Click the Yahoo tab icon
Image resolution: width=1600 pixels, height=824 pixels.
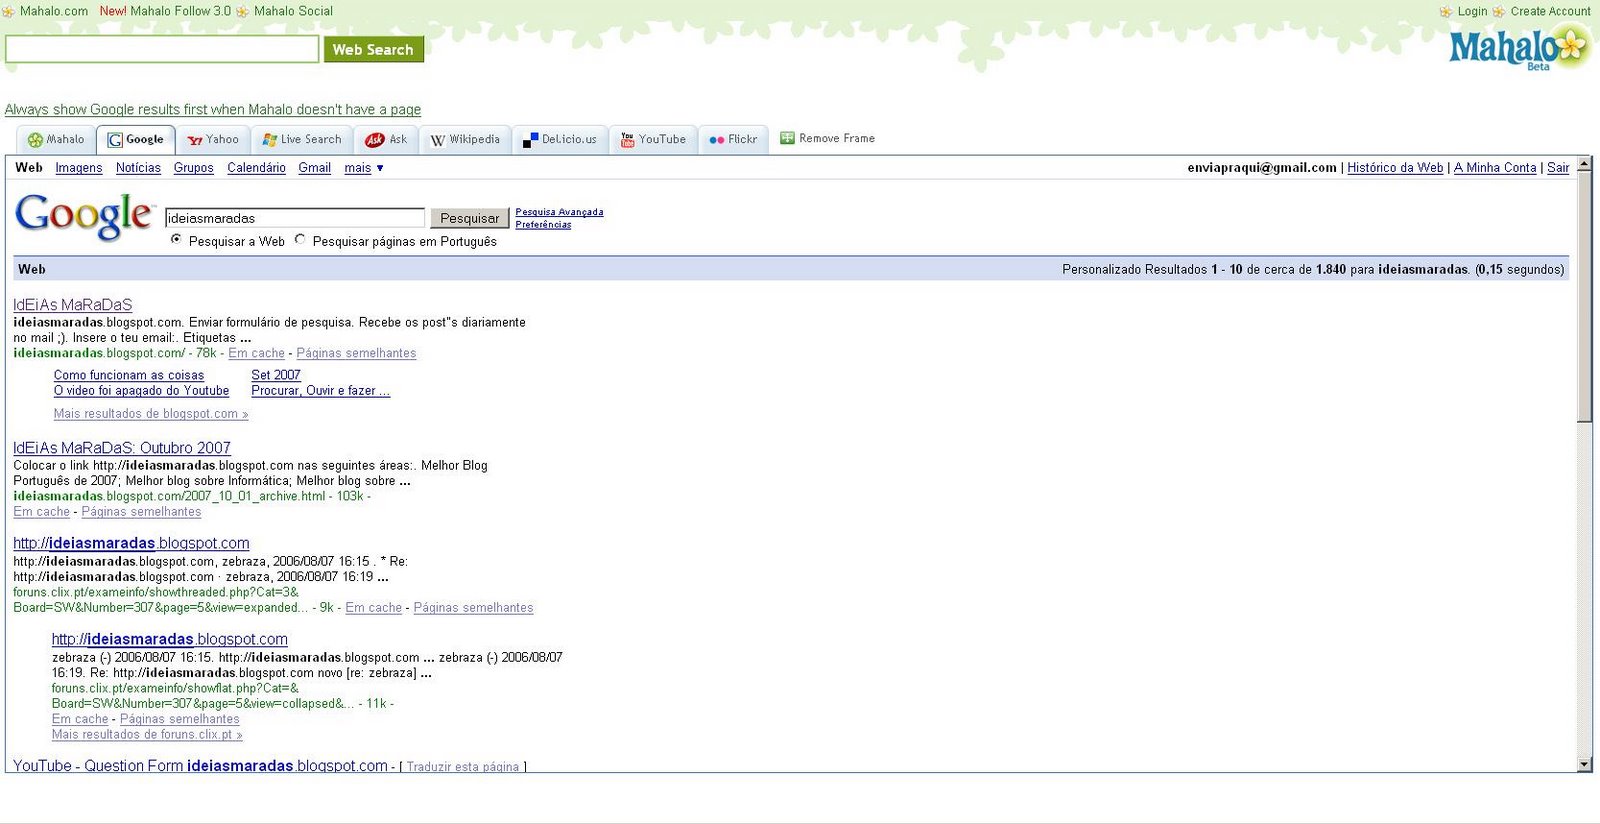195,140
